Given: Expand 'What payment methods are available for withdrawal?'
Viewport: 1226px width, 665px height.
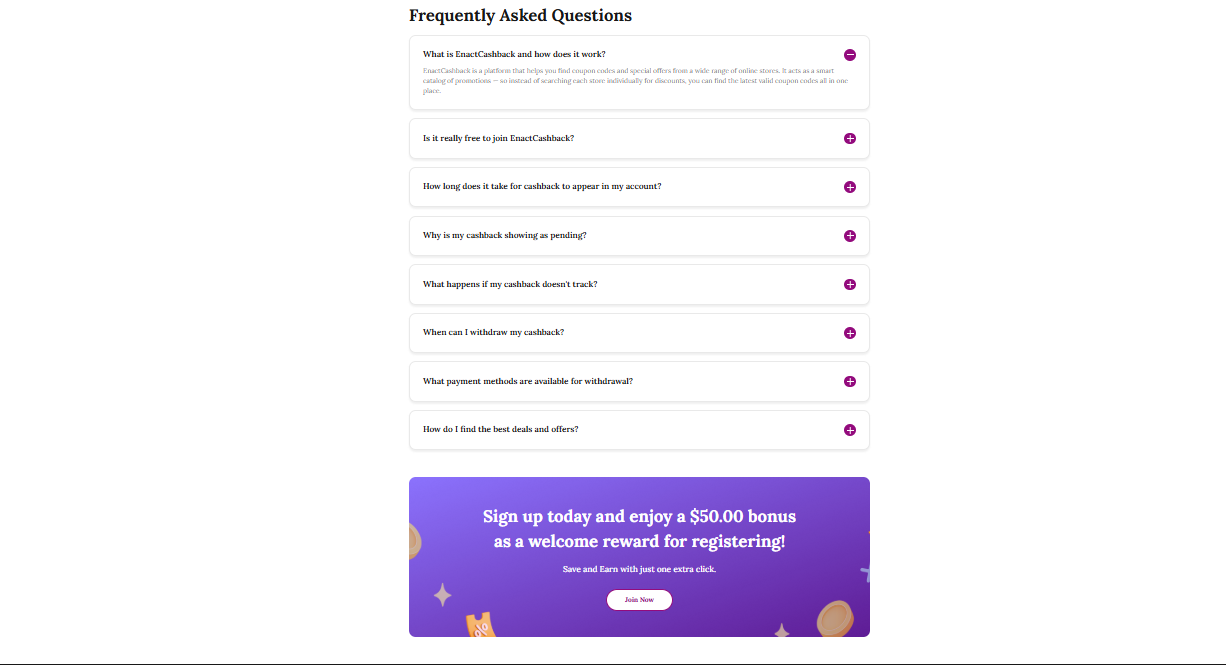Looking at the screenshot, I should (x=528, y=381).
